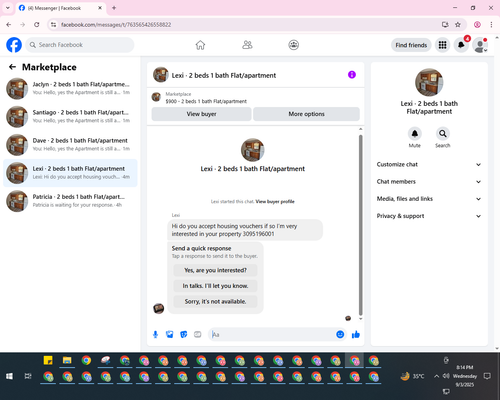Image resolution: width=500 pixels, height=400 pixels.
Task: Open conversation information purple icon
Action: click(x=352, y=75)
